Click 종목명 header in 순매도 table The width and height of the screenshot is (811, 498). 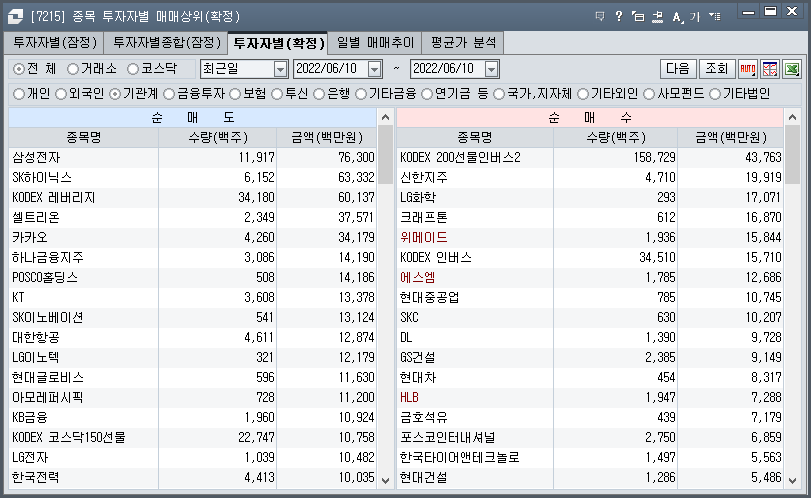coord(84,138)
